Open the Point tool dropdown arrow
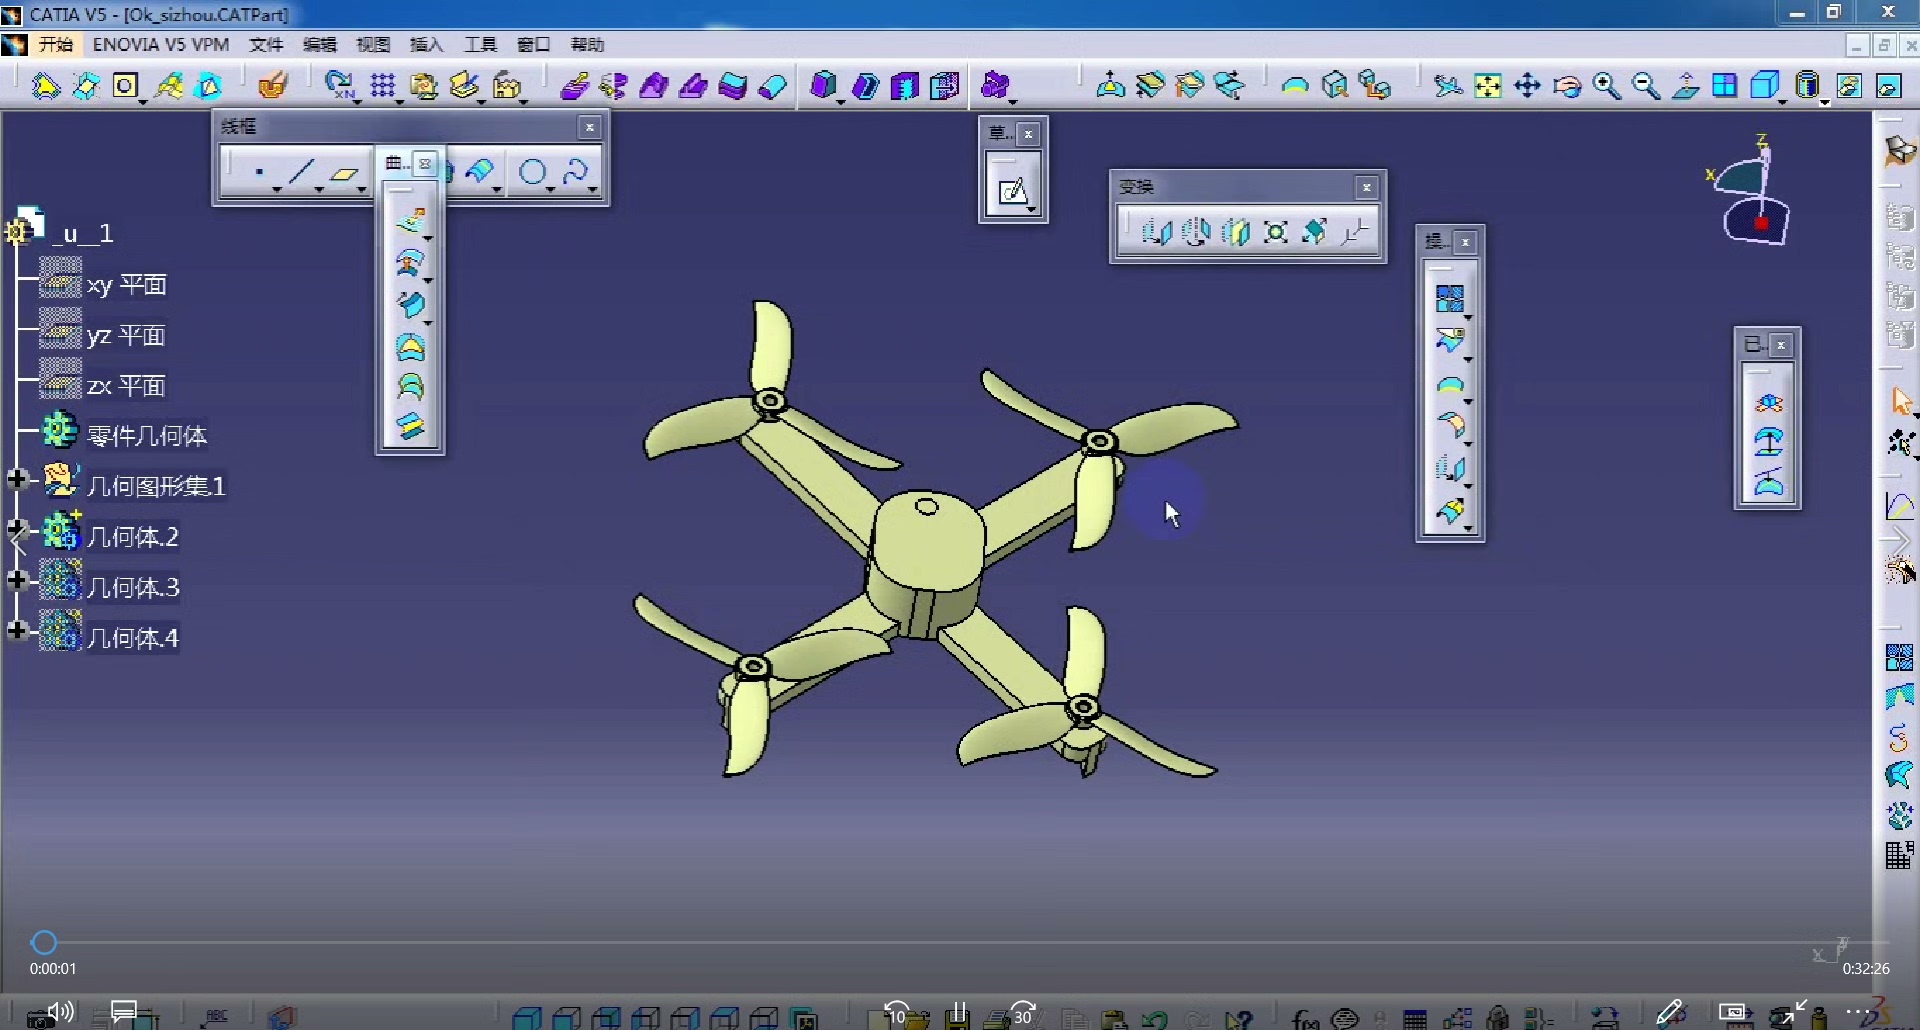The height and width of the screenshot is (1030, 1920). coord(277,188)
